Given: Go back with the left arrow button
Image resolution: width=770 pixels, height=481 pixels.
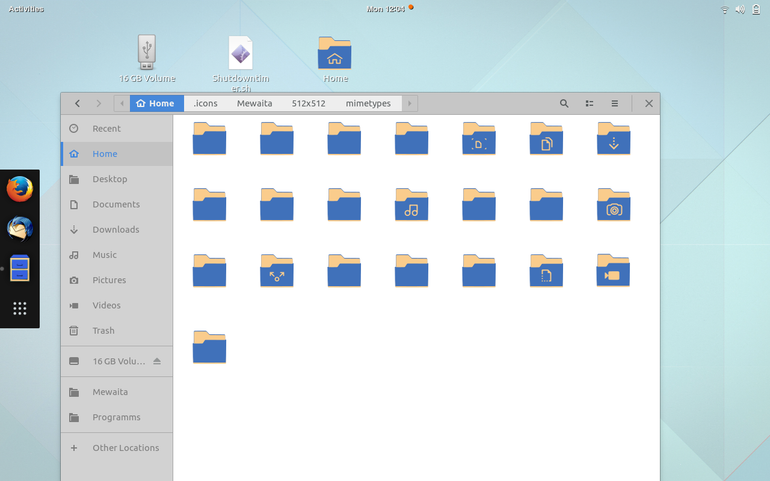Looking at the screenshot, I should pyautogui.click(x=77, y=103).
